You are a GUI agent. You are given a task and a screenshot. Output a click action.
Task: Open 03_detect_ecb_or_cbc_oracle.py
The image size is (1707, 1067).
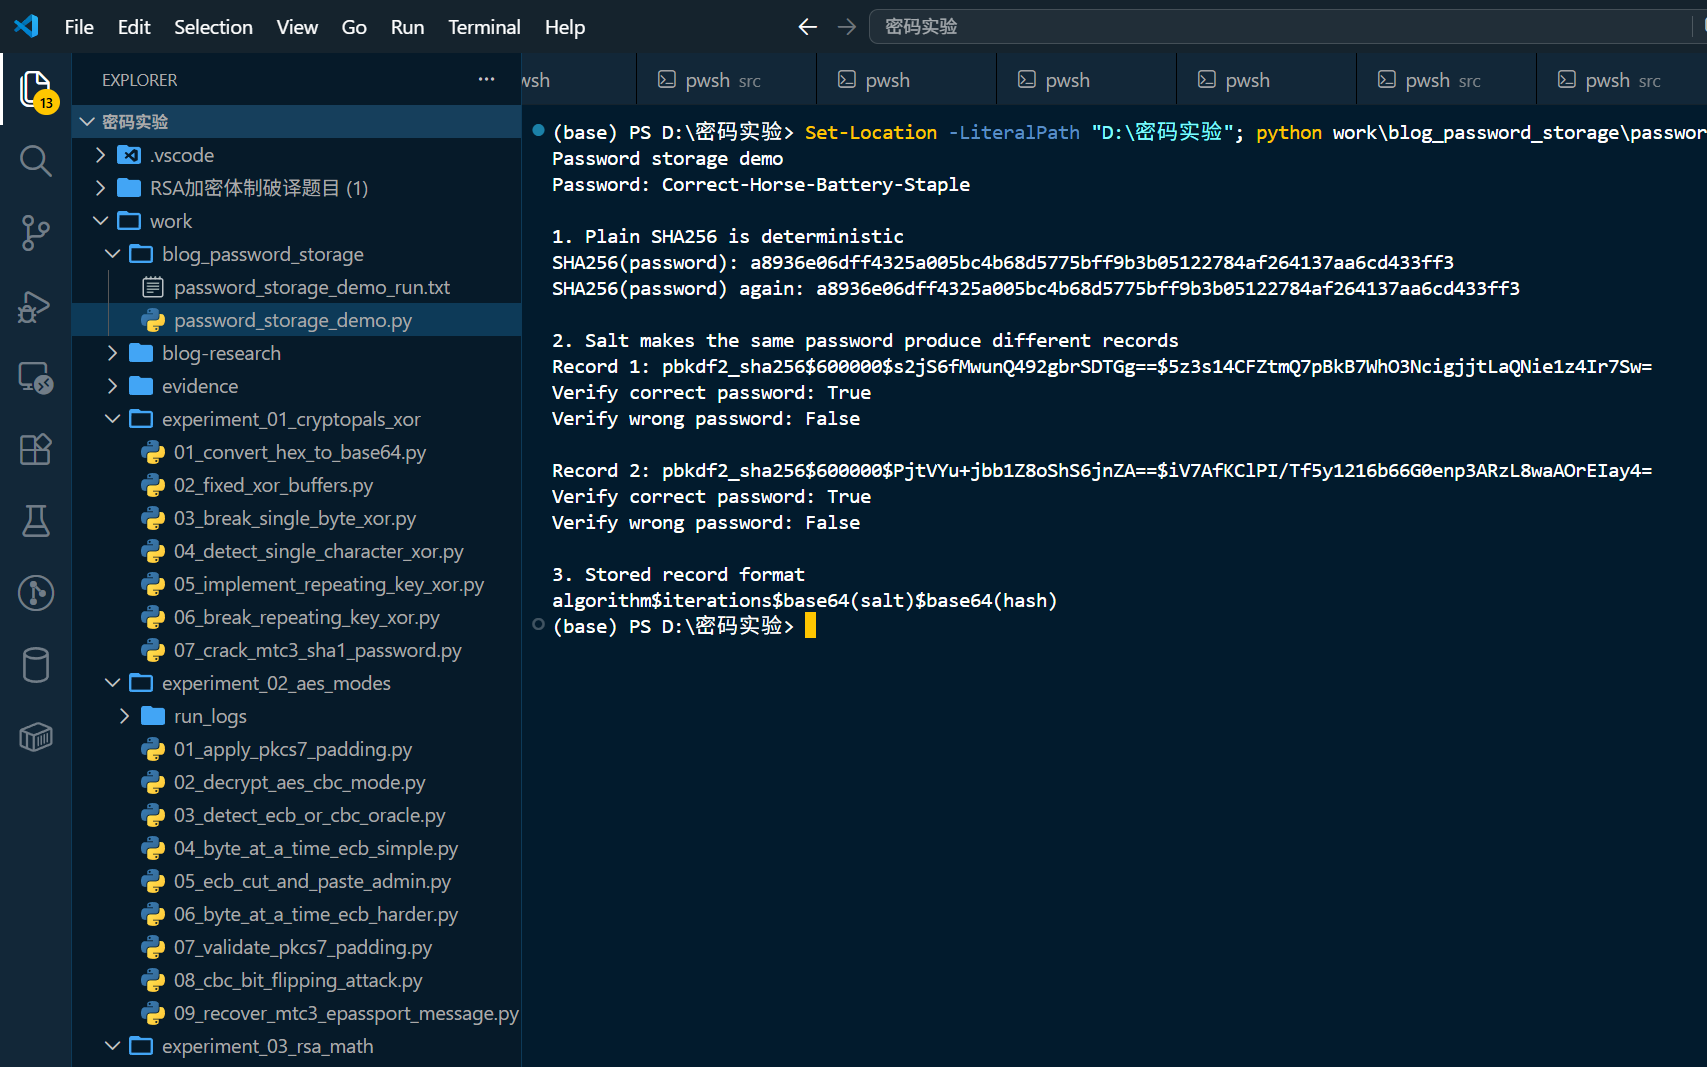point(297,815)
